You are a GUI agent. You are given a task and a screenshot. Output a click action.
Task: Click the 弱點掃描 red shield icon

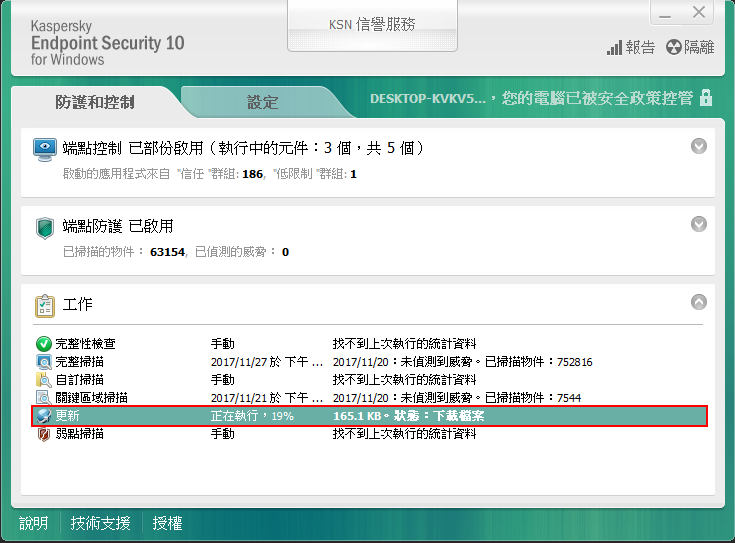click(x=44, y=434)
